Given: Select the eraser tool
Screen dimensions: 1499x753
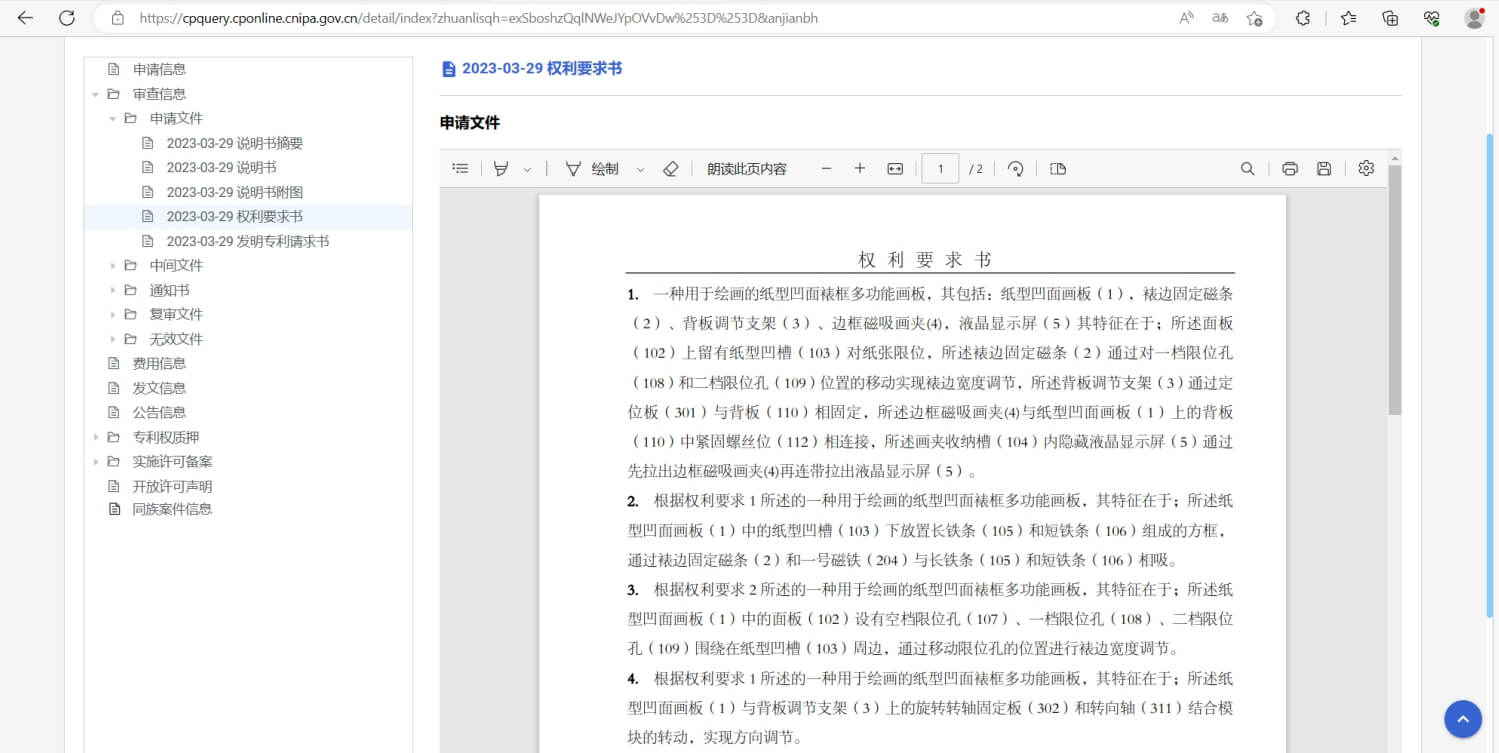Looking at the screenshot, I should pos(671,169).
